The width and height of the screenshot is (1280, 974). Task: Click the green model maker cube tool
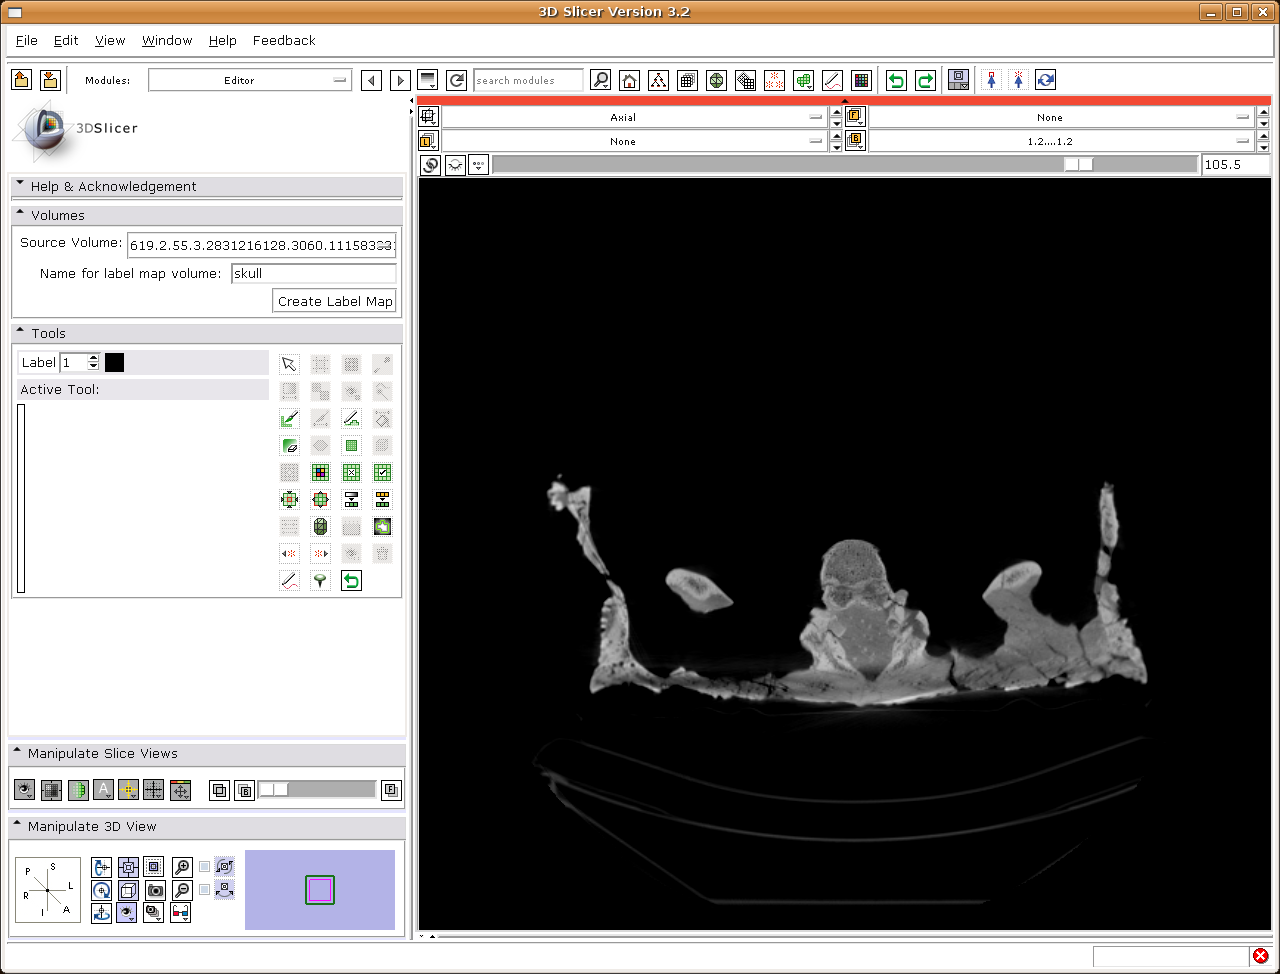[x=320, y=526]
